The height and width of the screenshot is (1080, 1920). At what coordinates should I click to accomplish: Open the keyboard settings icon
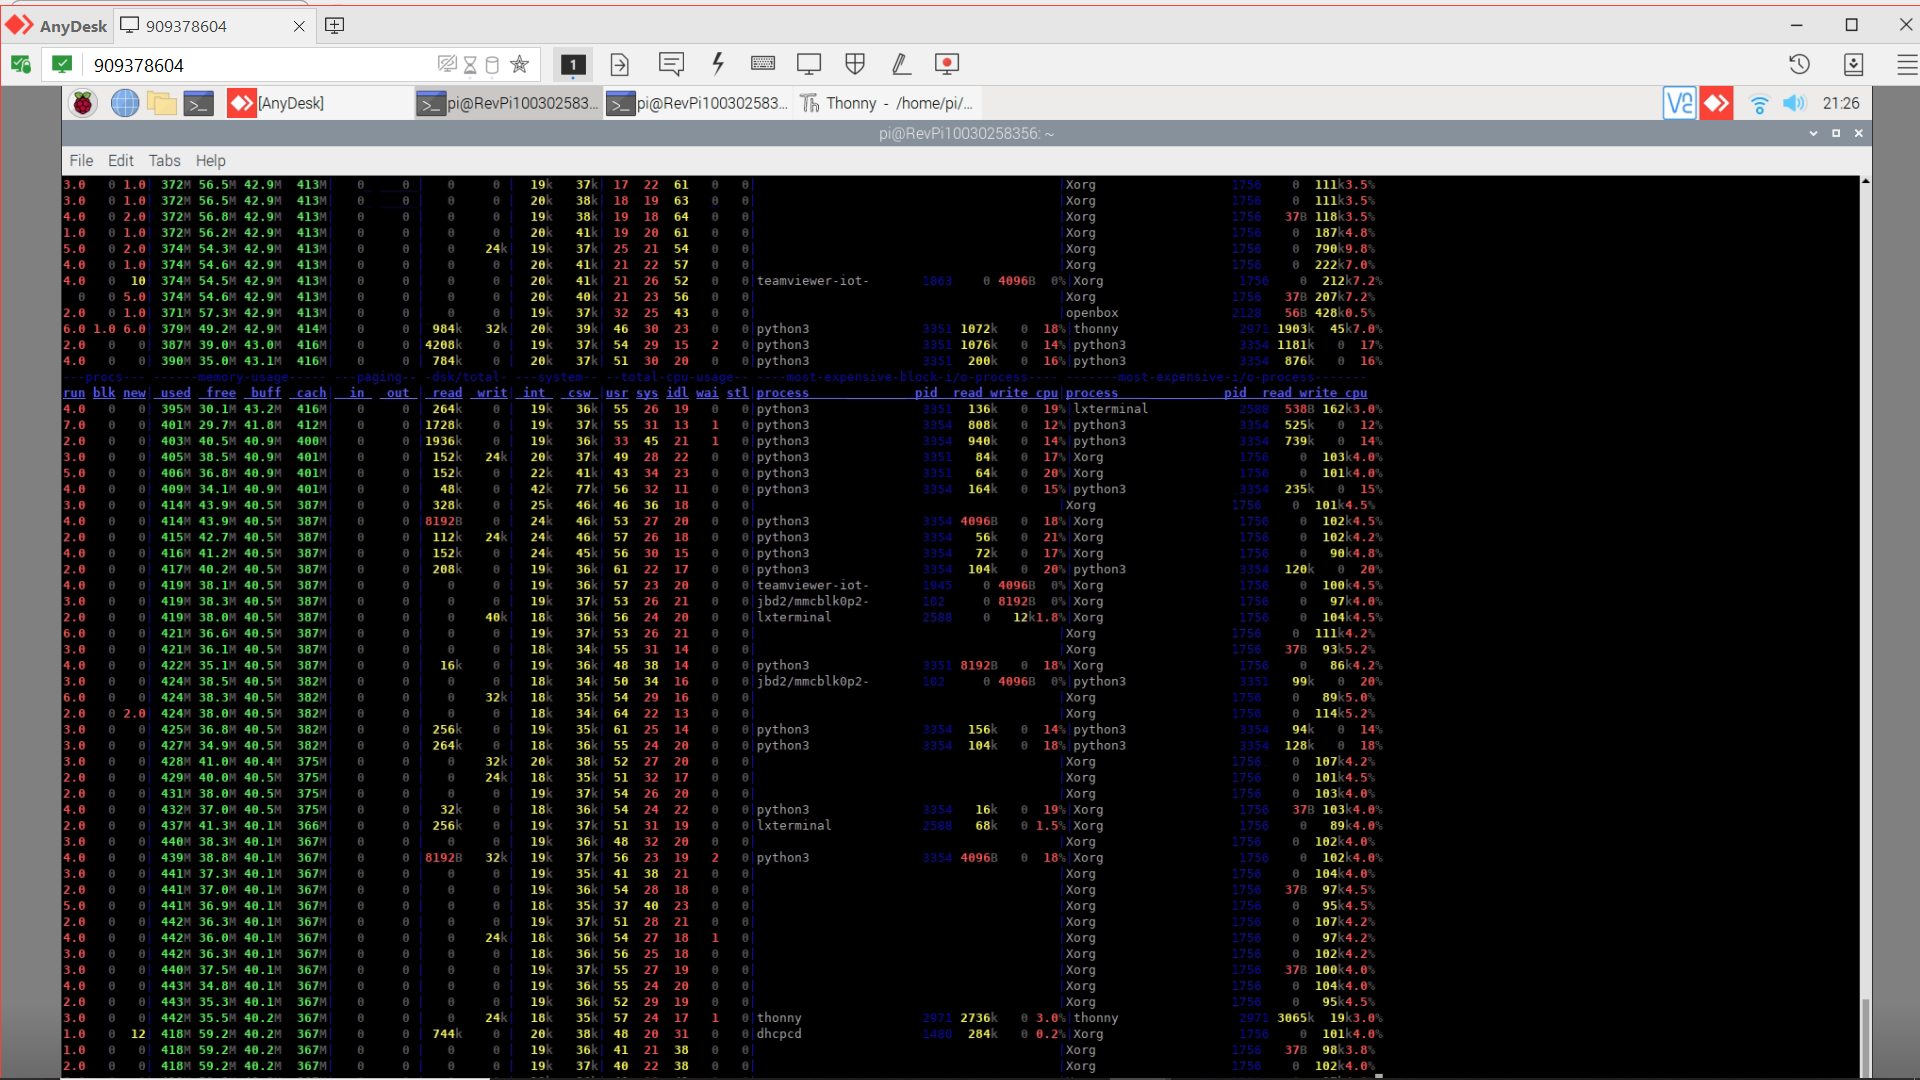(x=763, y=64)
